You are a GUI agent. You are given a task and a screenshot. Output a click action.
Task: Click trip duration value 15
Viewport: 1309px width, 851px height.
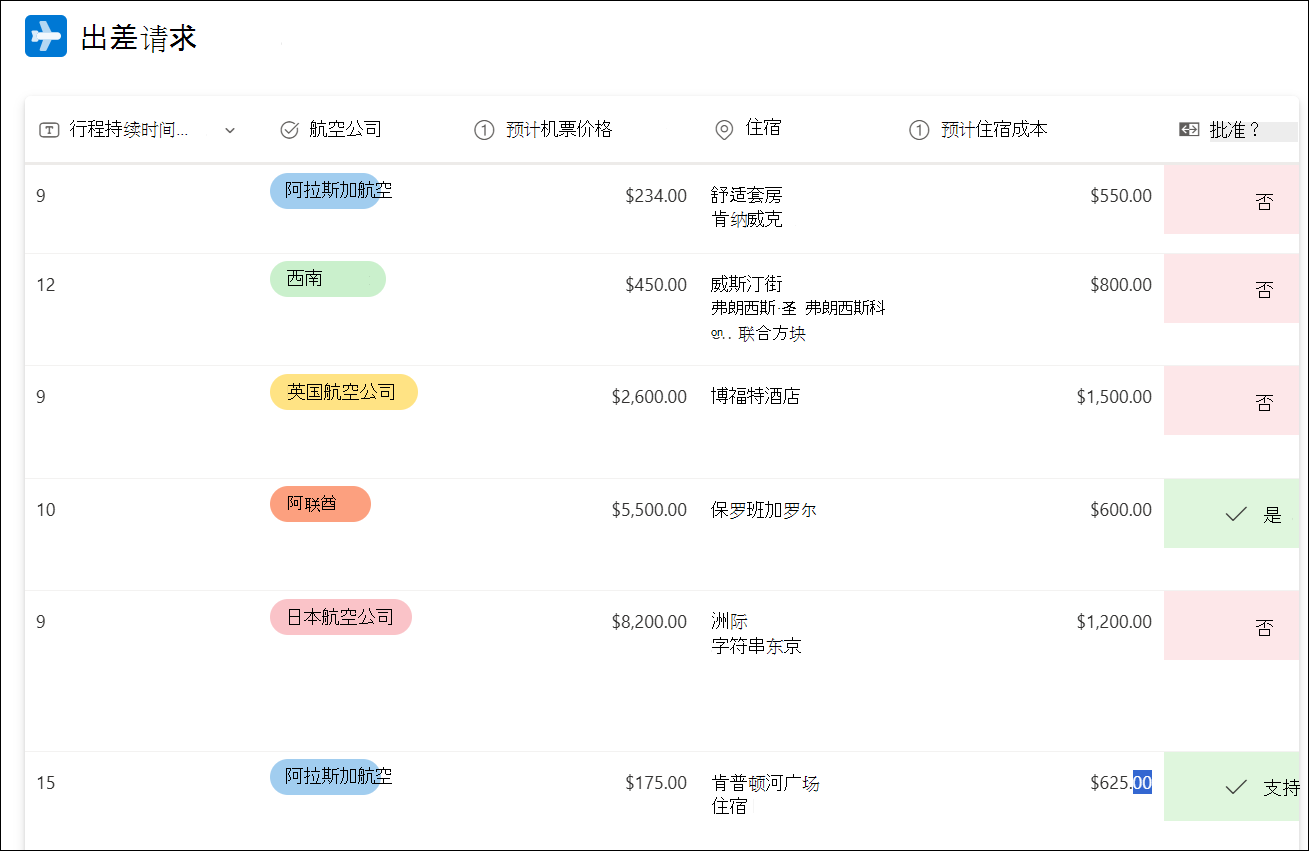coord(46,783)
